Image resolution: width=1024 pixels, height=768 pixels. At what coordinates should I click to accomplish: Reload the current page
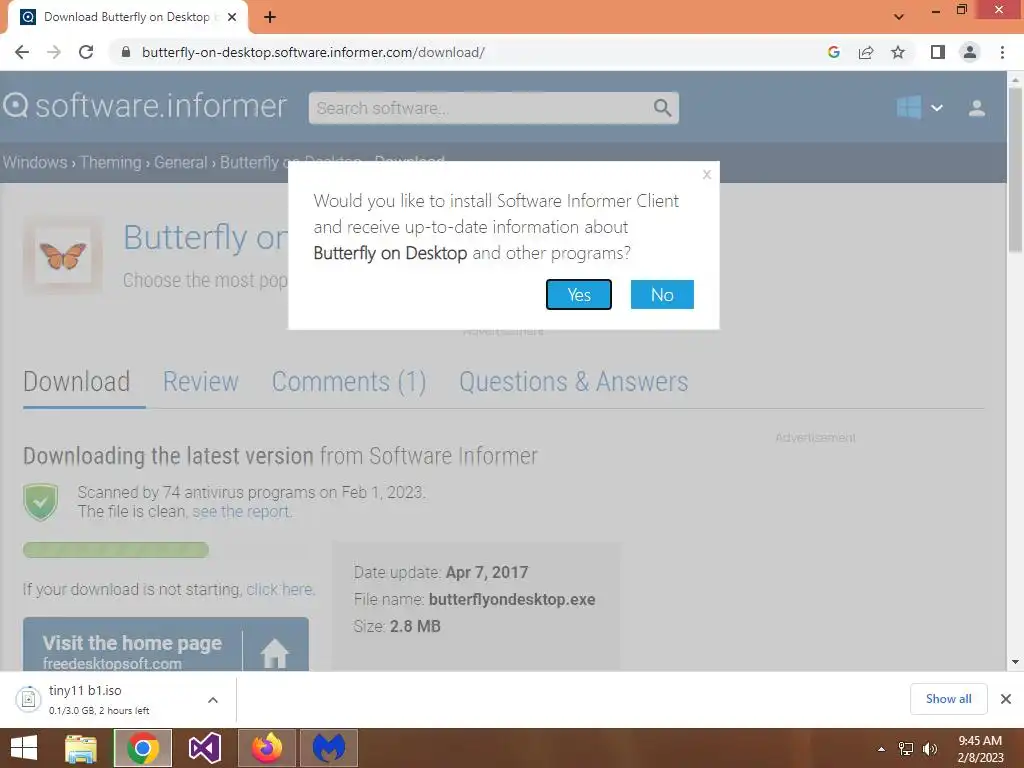pyautogui.click(x=86, y=52)
